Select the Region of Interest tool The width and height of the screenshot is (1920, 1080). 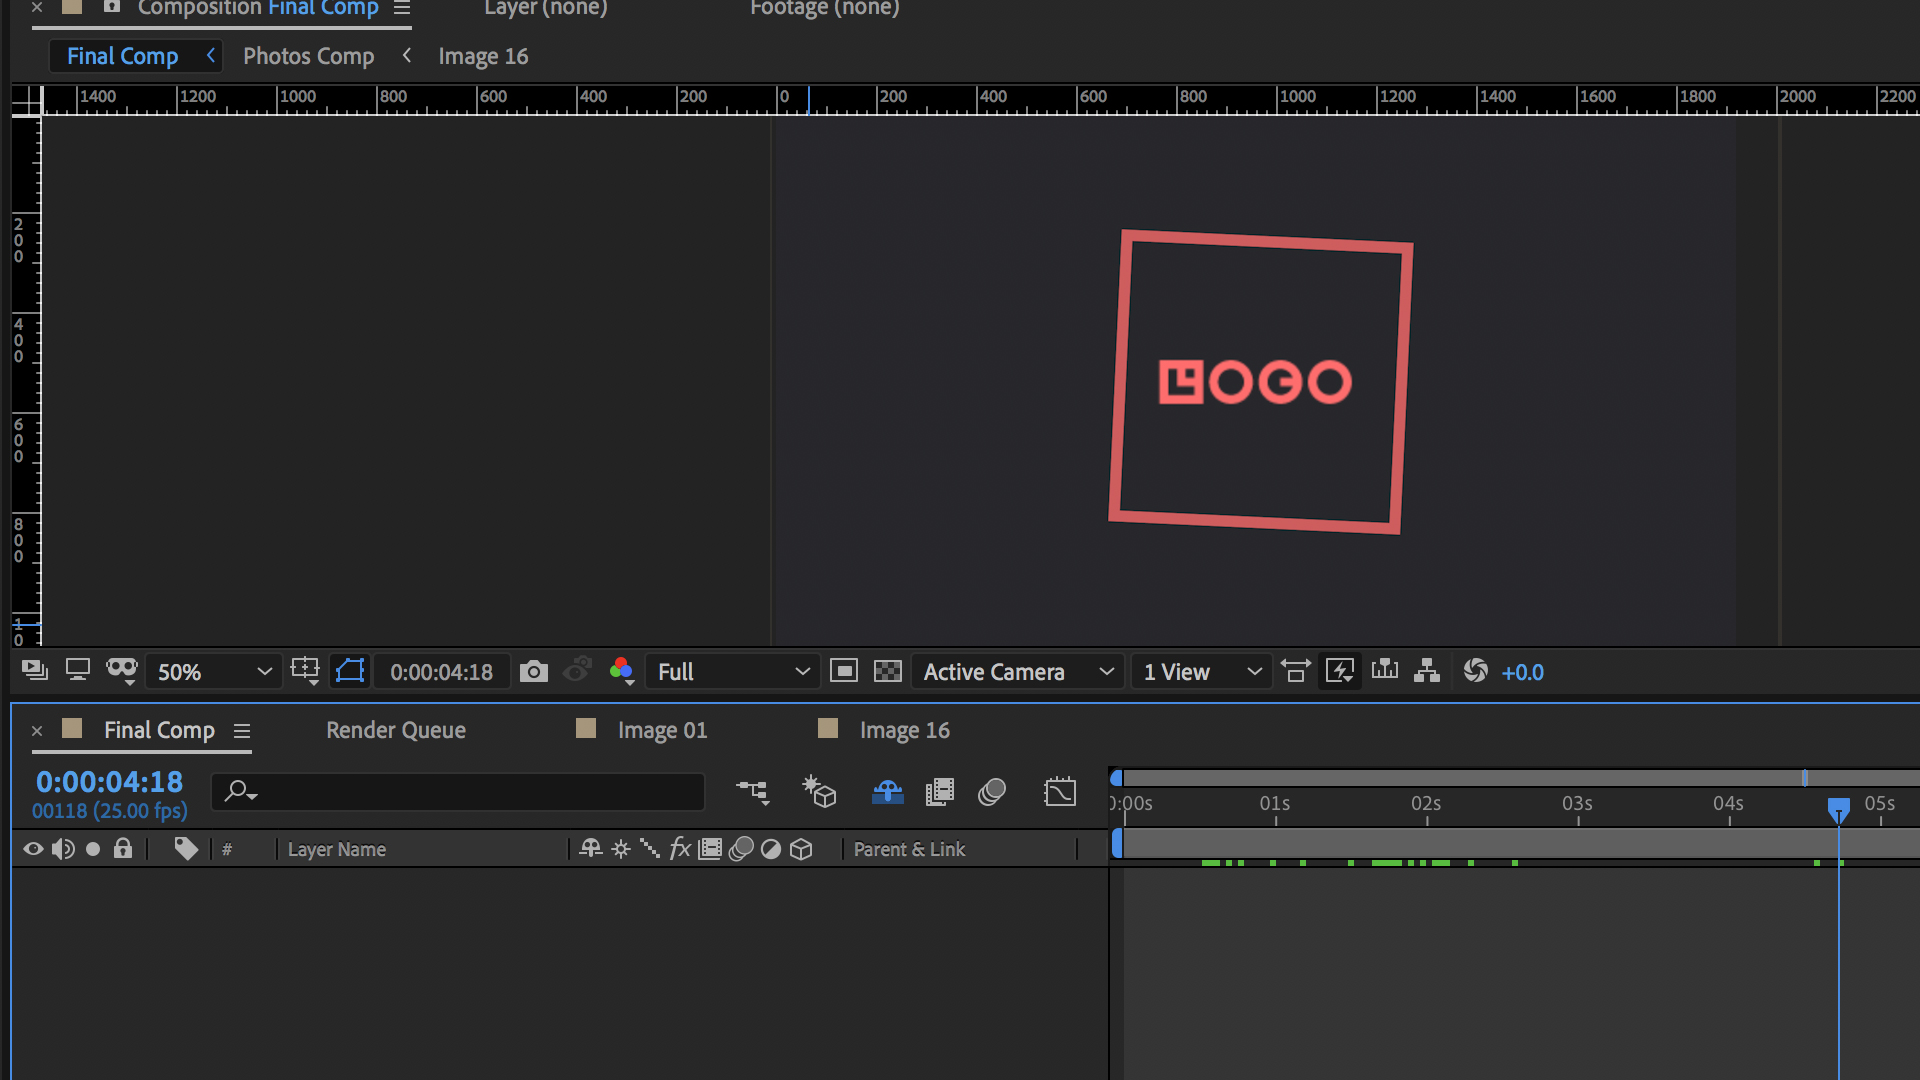(350, 671)
